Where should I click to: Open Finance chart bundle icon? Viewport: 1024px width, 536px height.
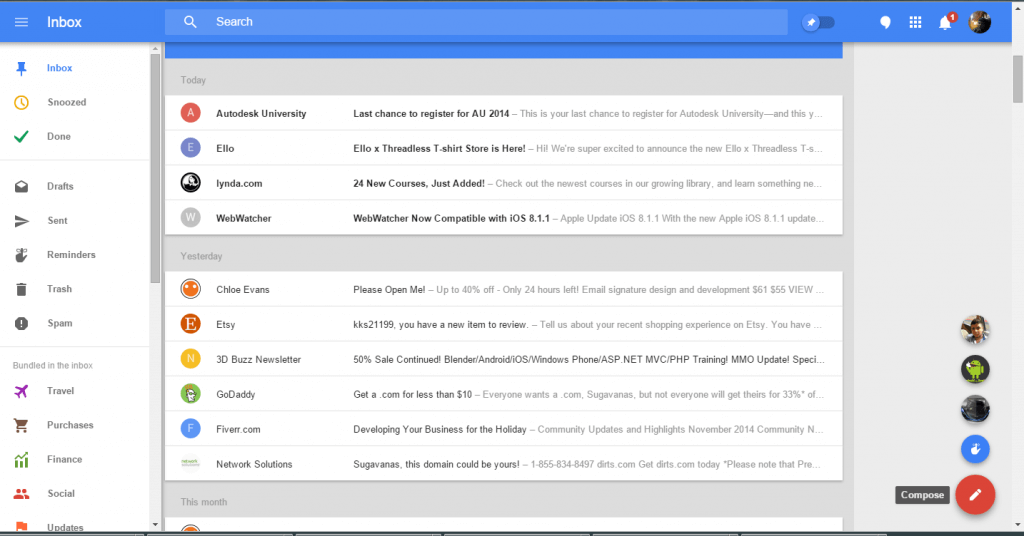click(22, 460)
